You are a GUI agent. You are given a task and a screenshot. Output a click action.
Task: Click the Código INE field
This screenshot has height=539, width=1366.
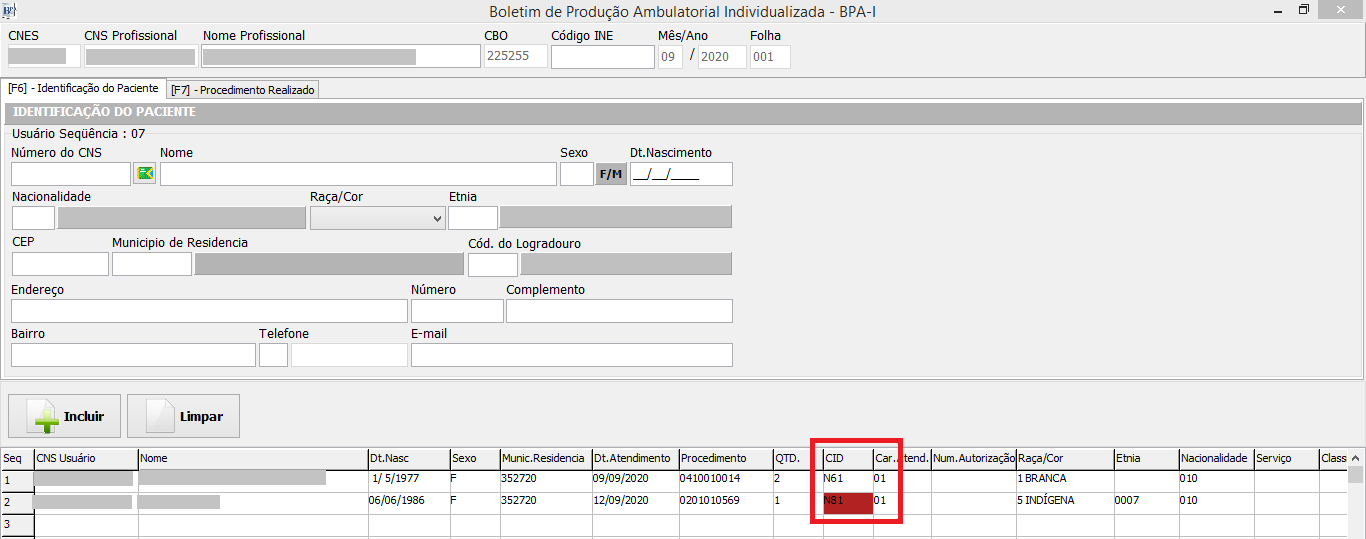coord(602,57)
